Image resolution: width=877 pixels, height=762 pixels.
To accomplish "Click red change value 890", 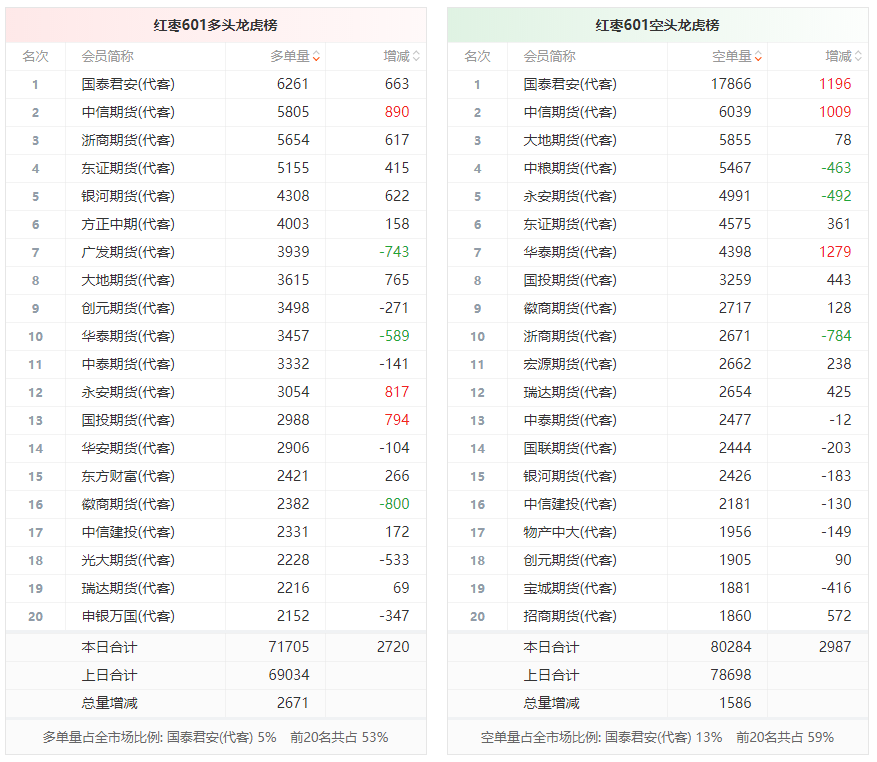I will tap(397, 112).
